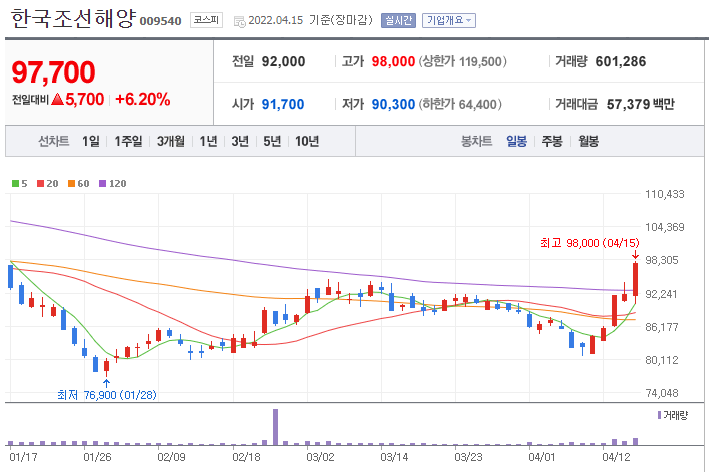Click the 실시간 button

[x=398, y=20]
